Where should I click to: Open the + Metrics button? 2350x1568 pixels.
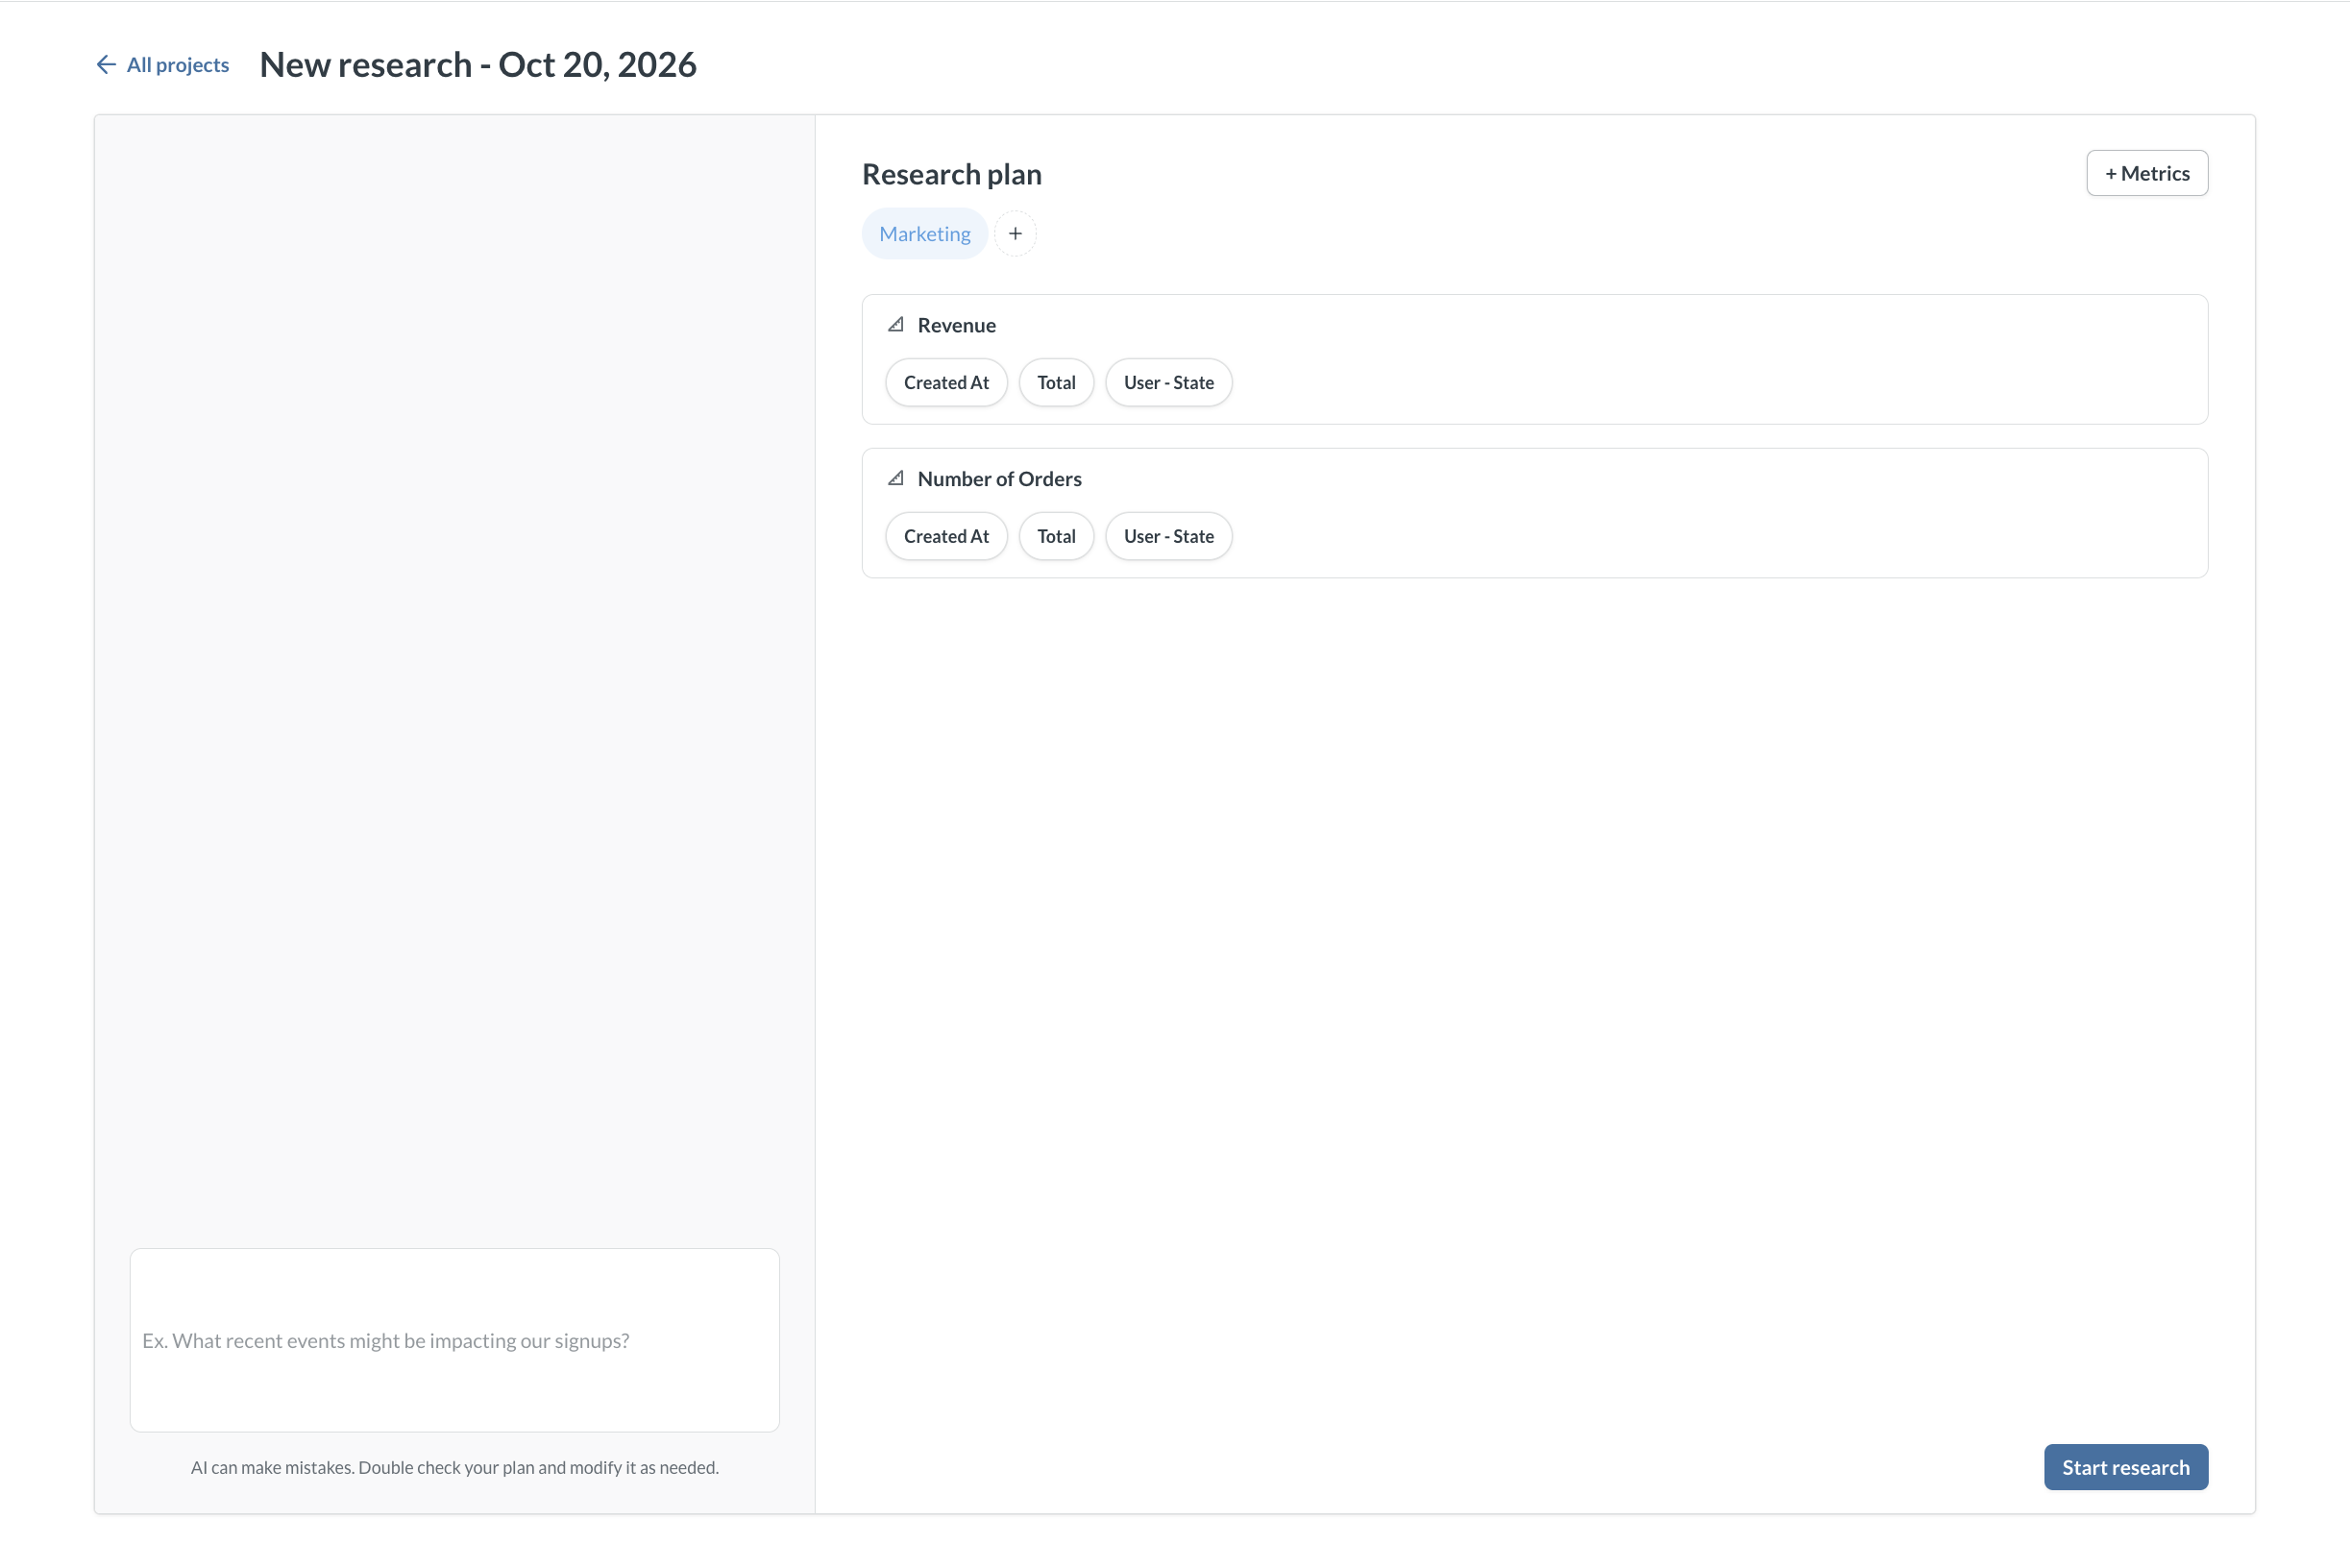point(2147,173)
